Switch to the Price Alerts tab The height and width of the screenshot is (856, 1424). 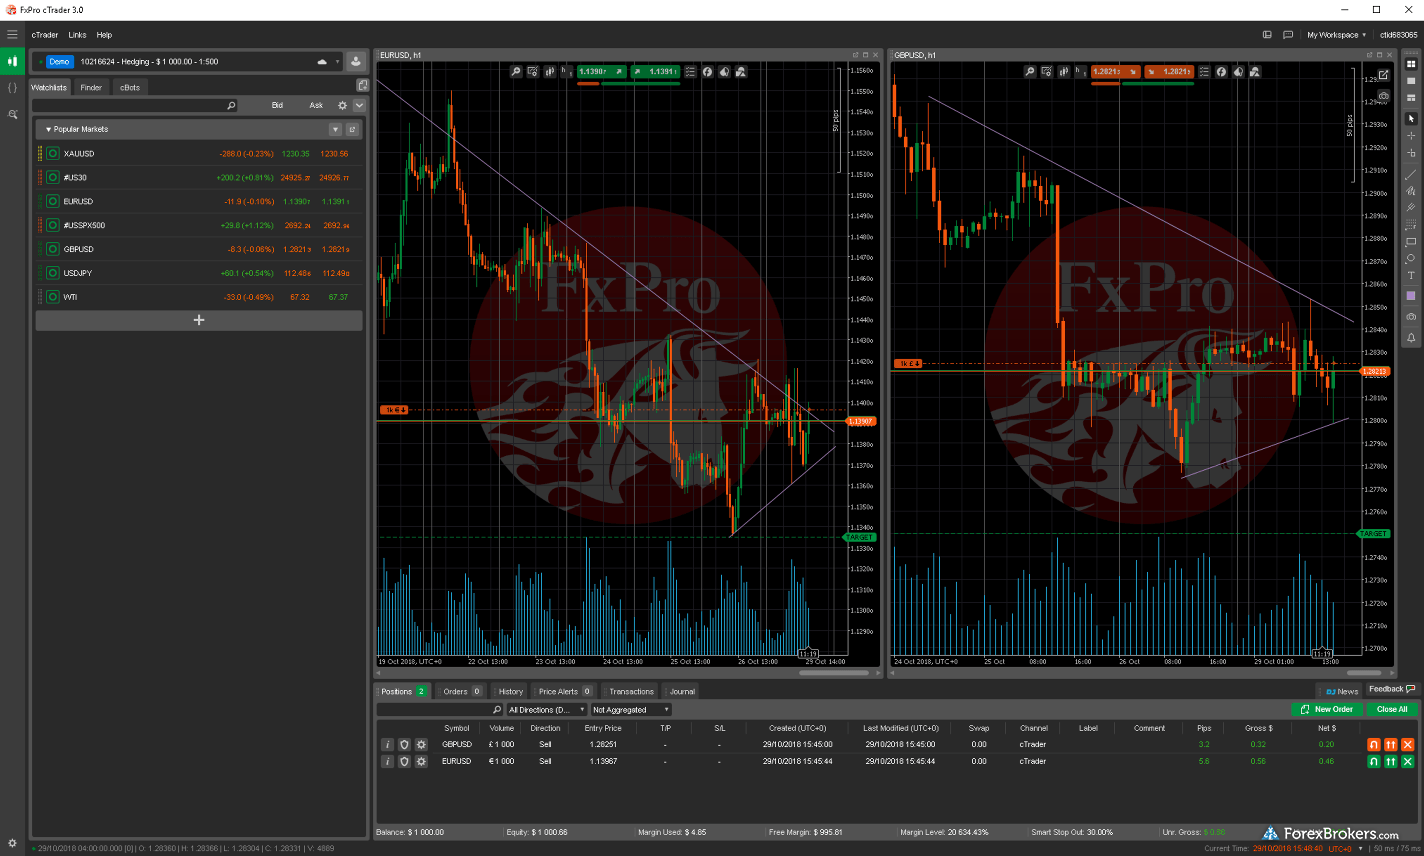pyautogui.click(x=565, y=691)
